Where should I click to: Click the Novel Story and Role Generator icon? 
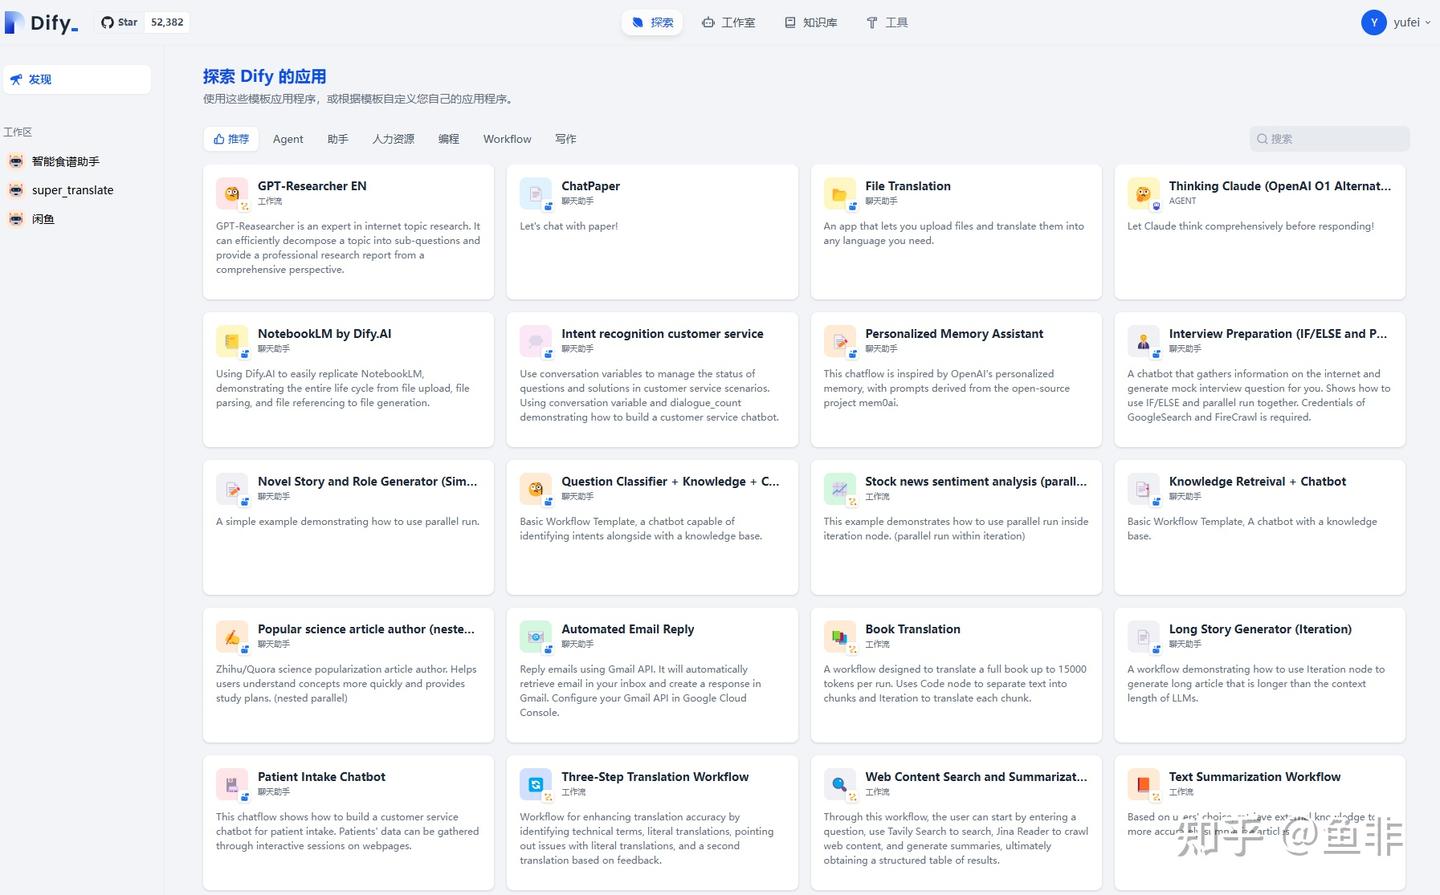232,489
